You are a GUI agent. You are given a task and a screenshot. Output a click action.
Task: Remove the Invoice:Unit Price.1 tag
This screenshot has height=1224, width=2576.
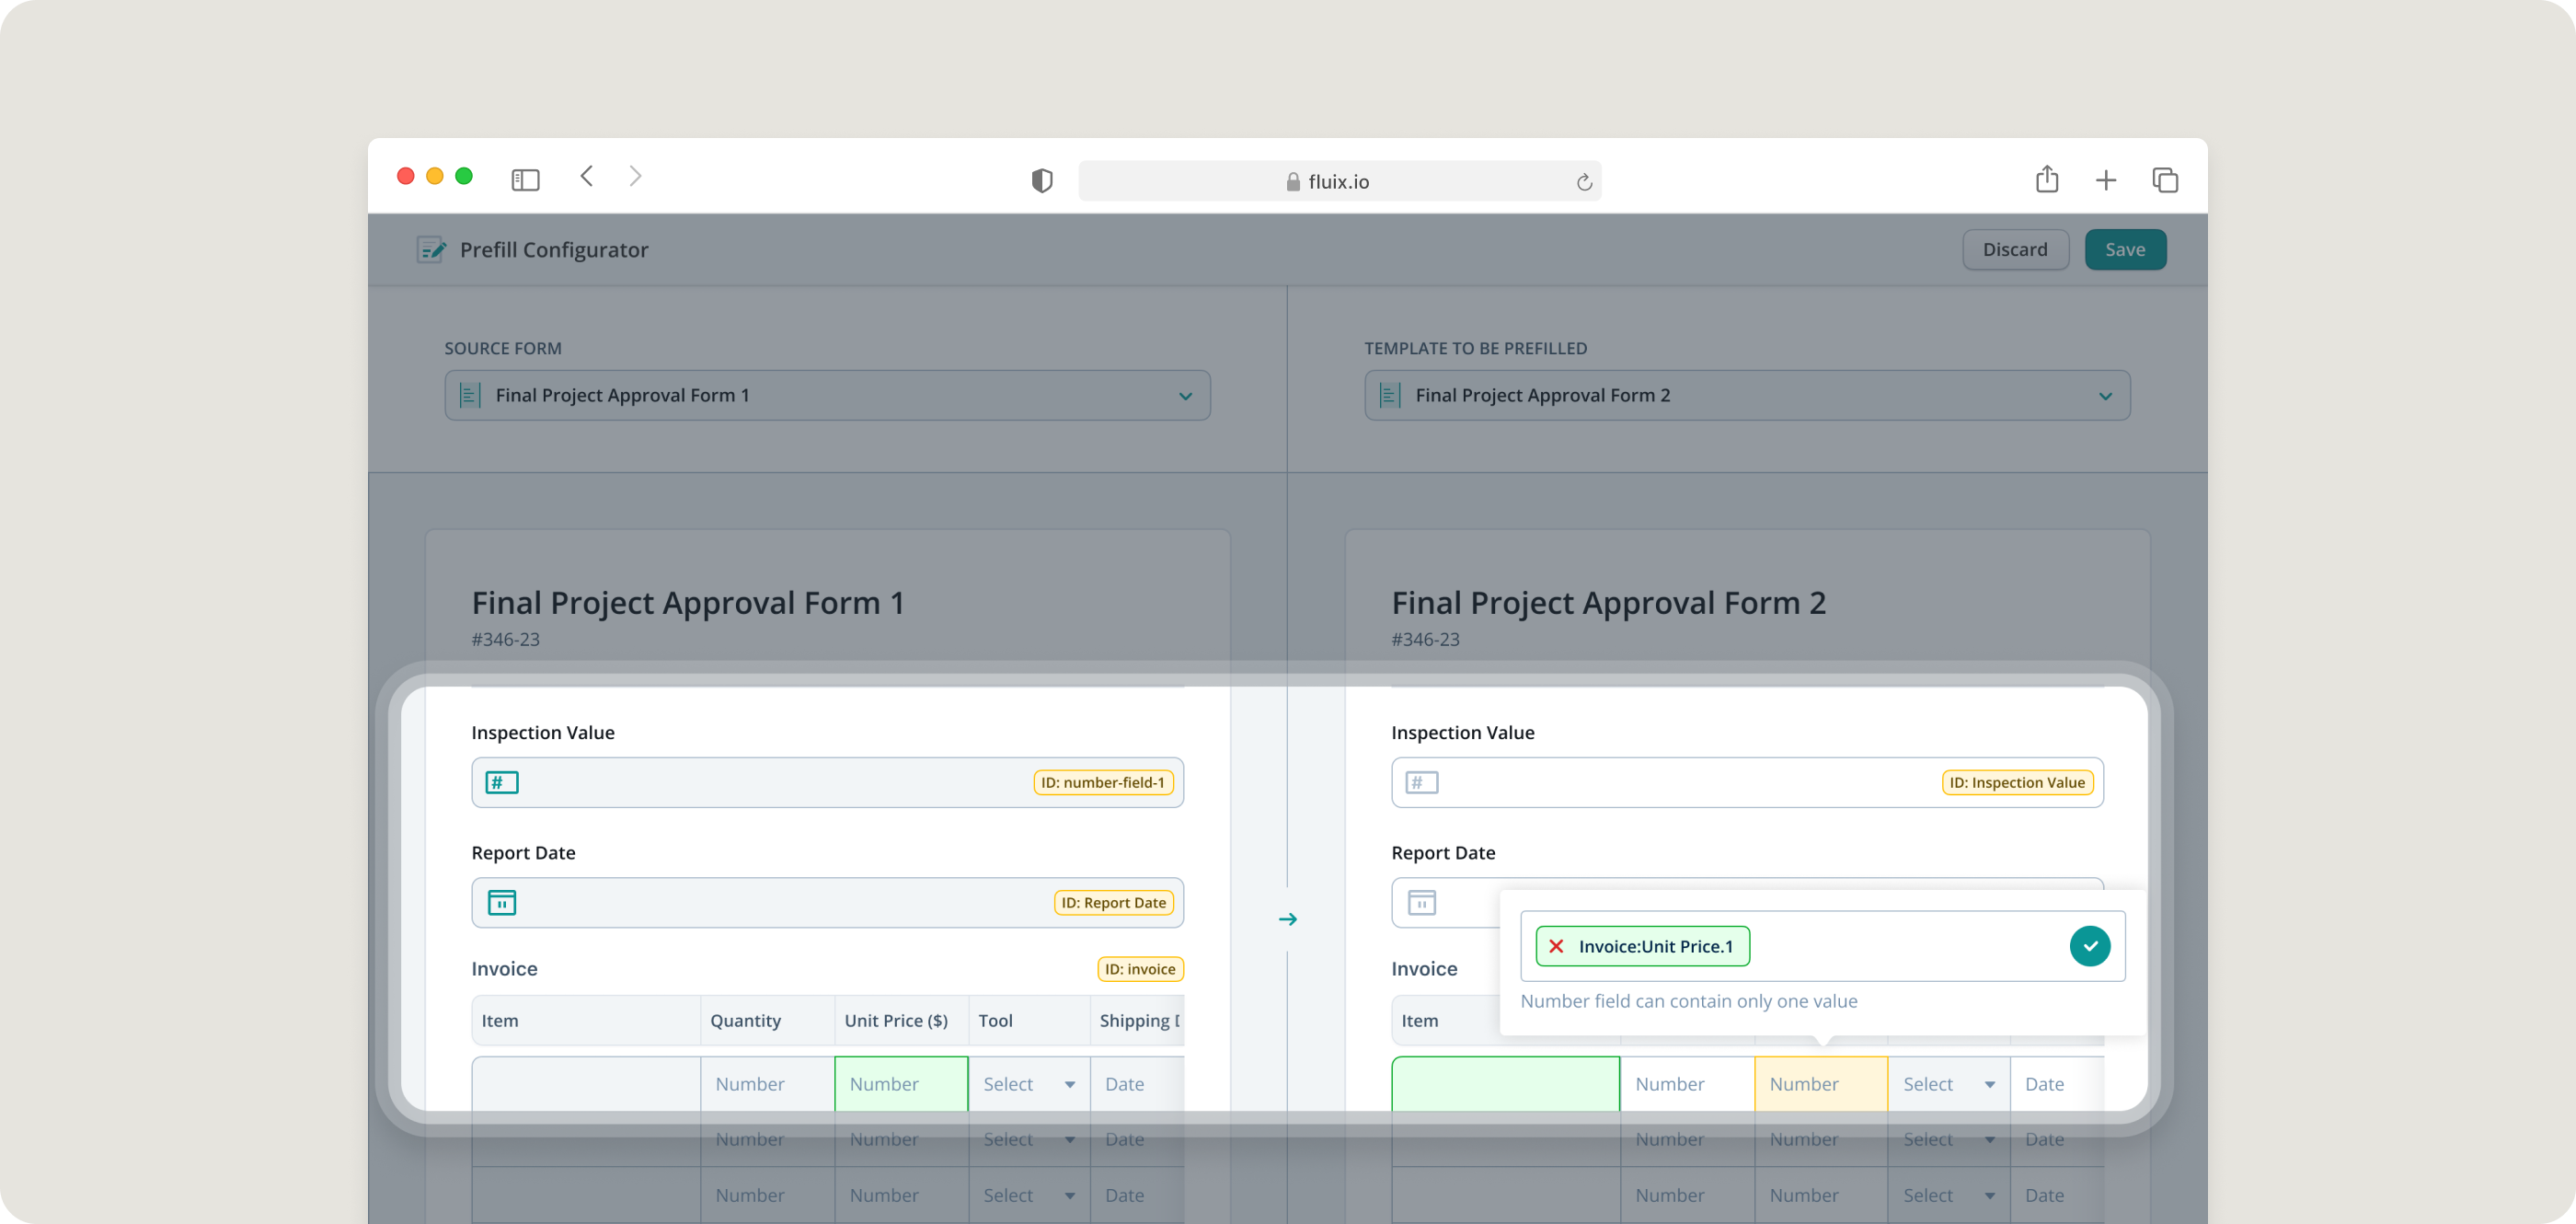[x=1556, y=946]
